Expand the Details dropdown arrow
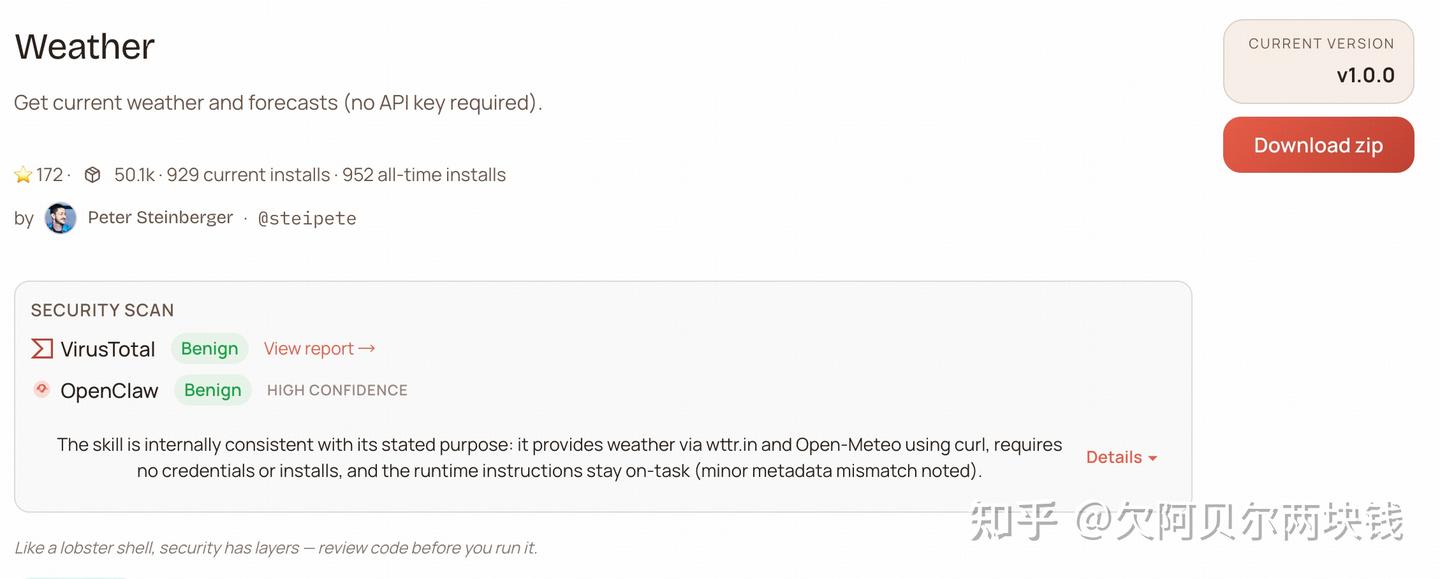 coord(1152,458)
